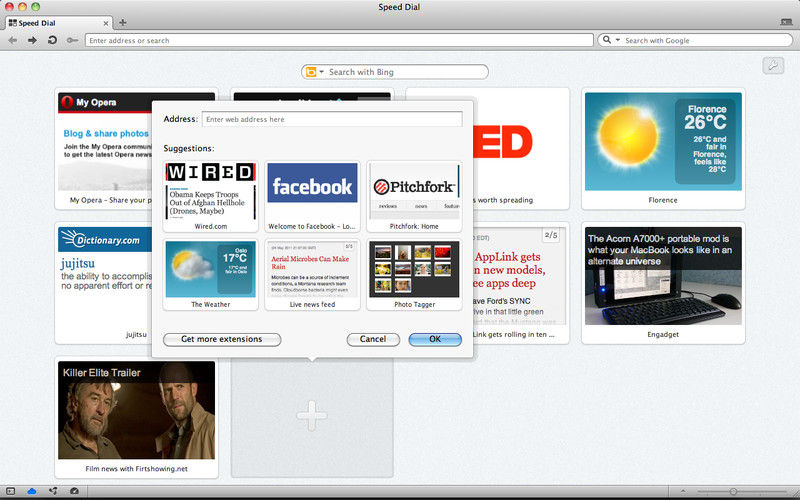Open a new tab with the plus button

pos(122,22)
